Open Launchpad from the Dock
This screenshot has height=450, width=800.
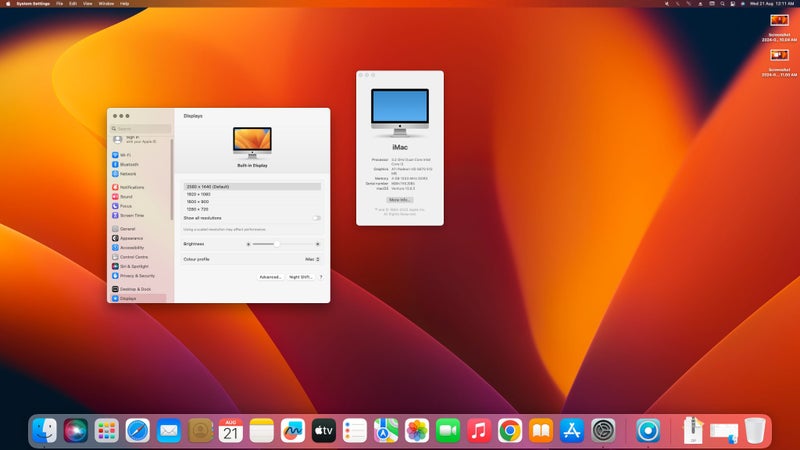click(x=107, y=431)
